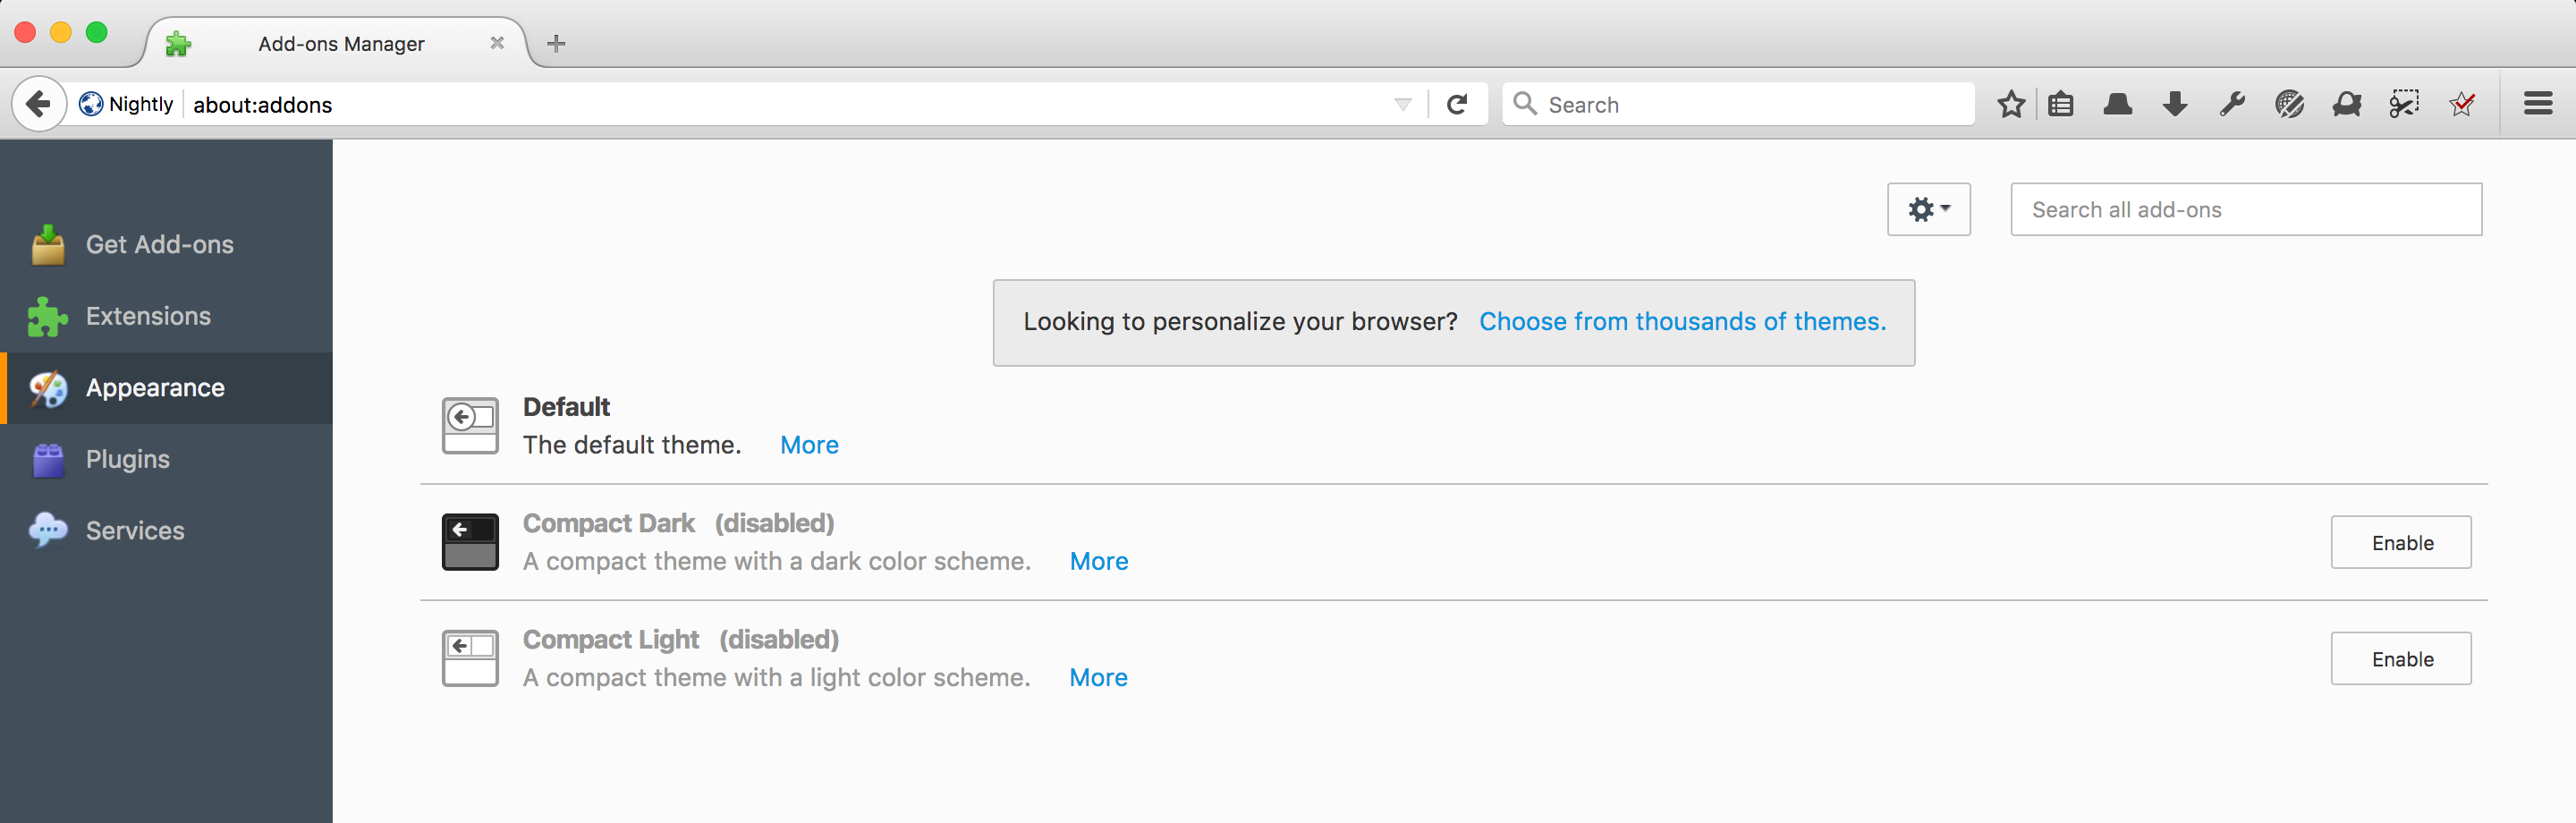
Task: Click the bookmark star icon
Action: 2010,104
